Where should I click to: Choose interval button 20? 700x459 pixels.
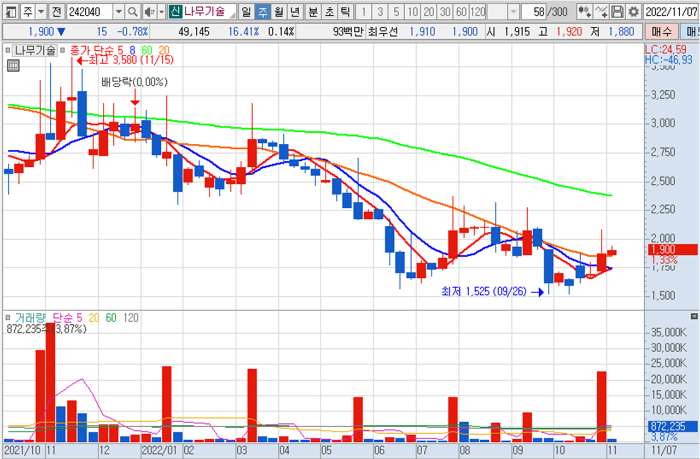[429, 12]
